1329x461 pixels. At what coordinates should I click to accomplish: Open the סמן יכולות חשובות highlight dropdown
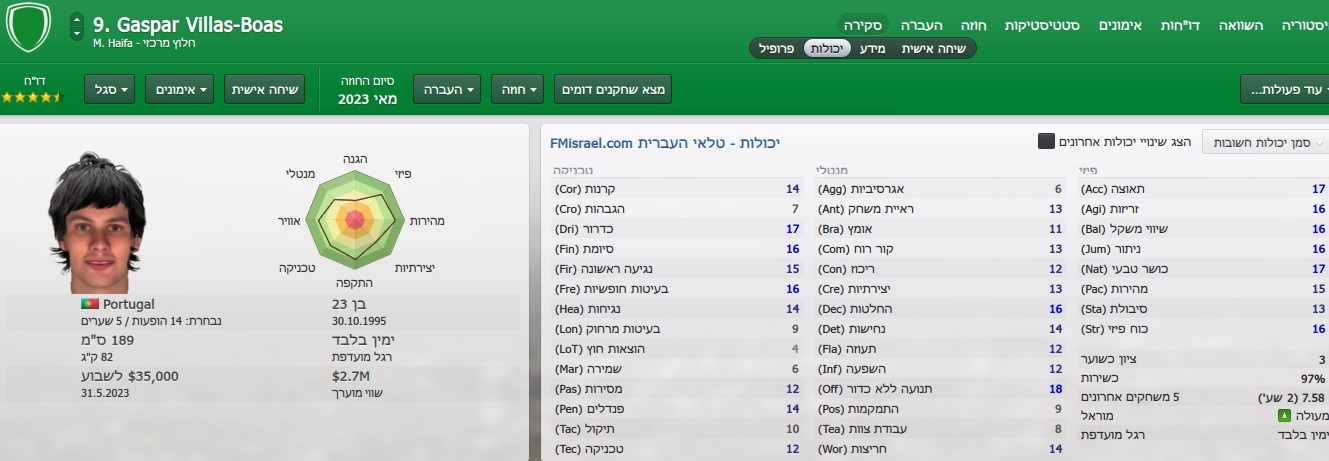tap(1264, 143)
